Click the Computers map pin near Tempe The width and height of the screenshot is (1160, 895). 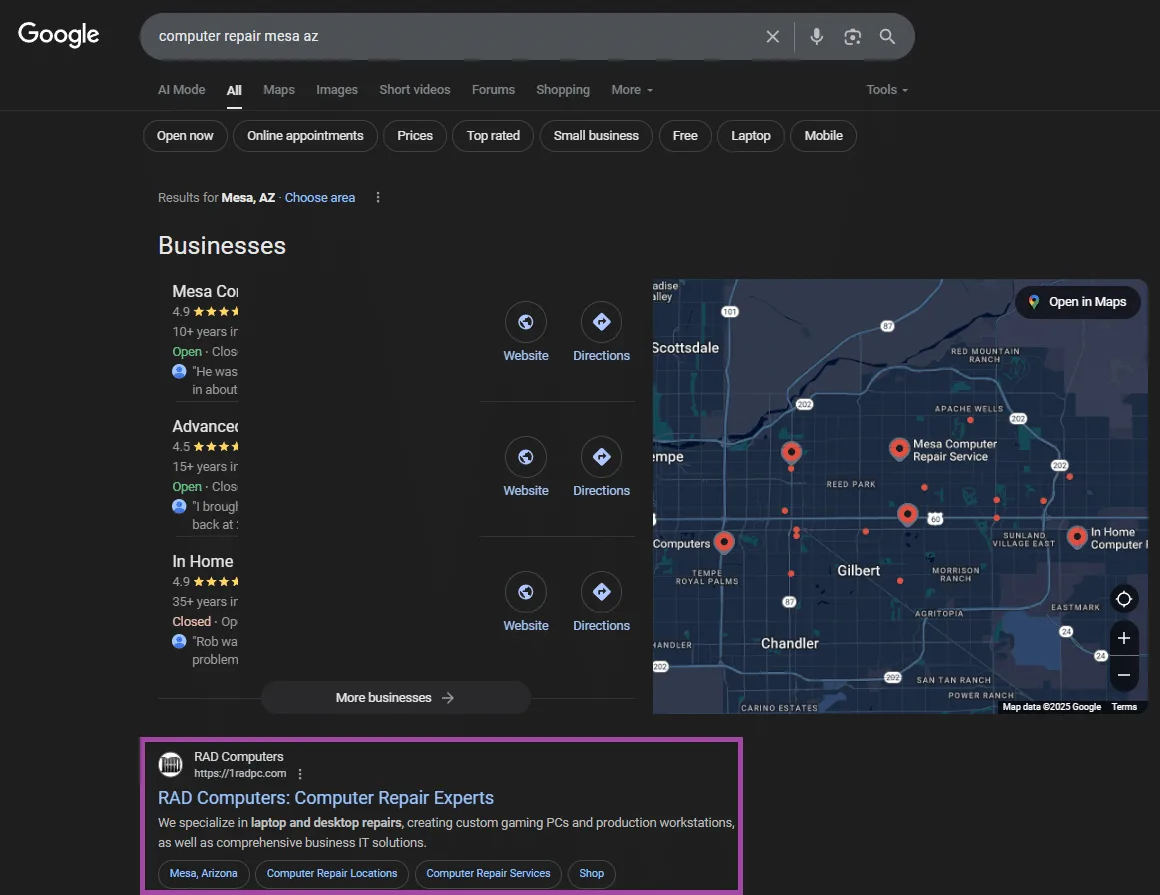click(724, 542)
